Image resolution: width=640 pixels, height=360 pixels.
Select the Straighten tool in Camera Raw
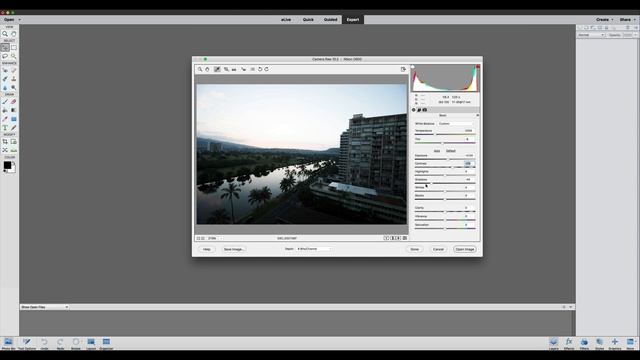(x=234, y=69)
